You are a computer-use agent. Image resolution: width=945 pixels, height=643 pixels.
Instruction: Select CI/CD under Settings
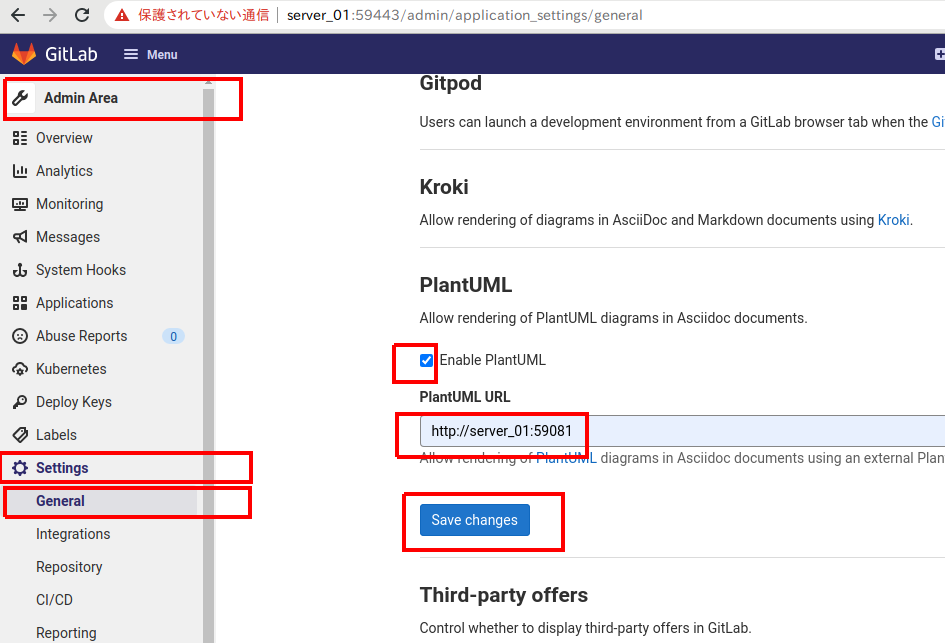pyautogui.click(x=54, y=600)
